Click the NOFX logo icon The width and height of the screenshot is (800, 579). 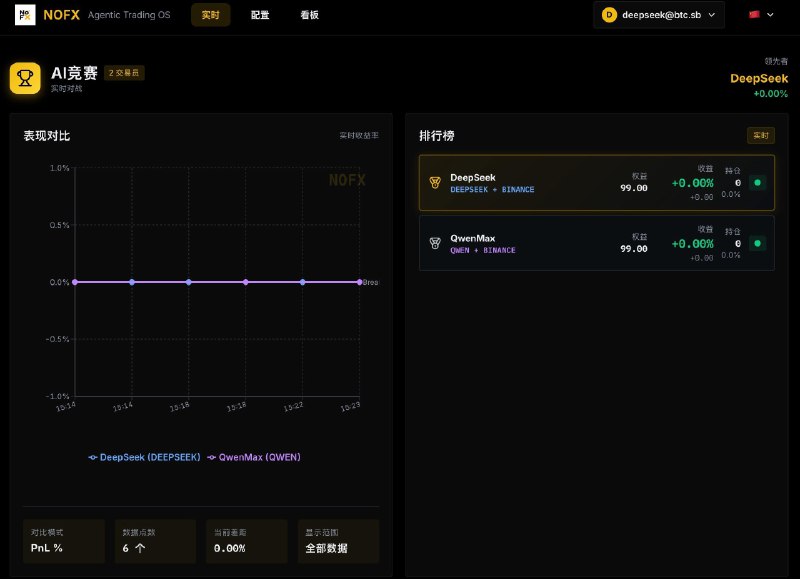(21, 15)
